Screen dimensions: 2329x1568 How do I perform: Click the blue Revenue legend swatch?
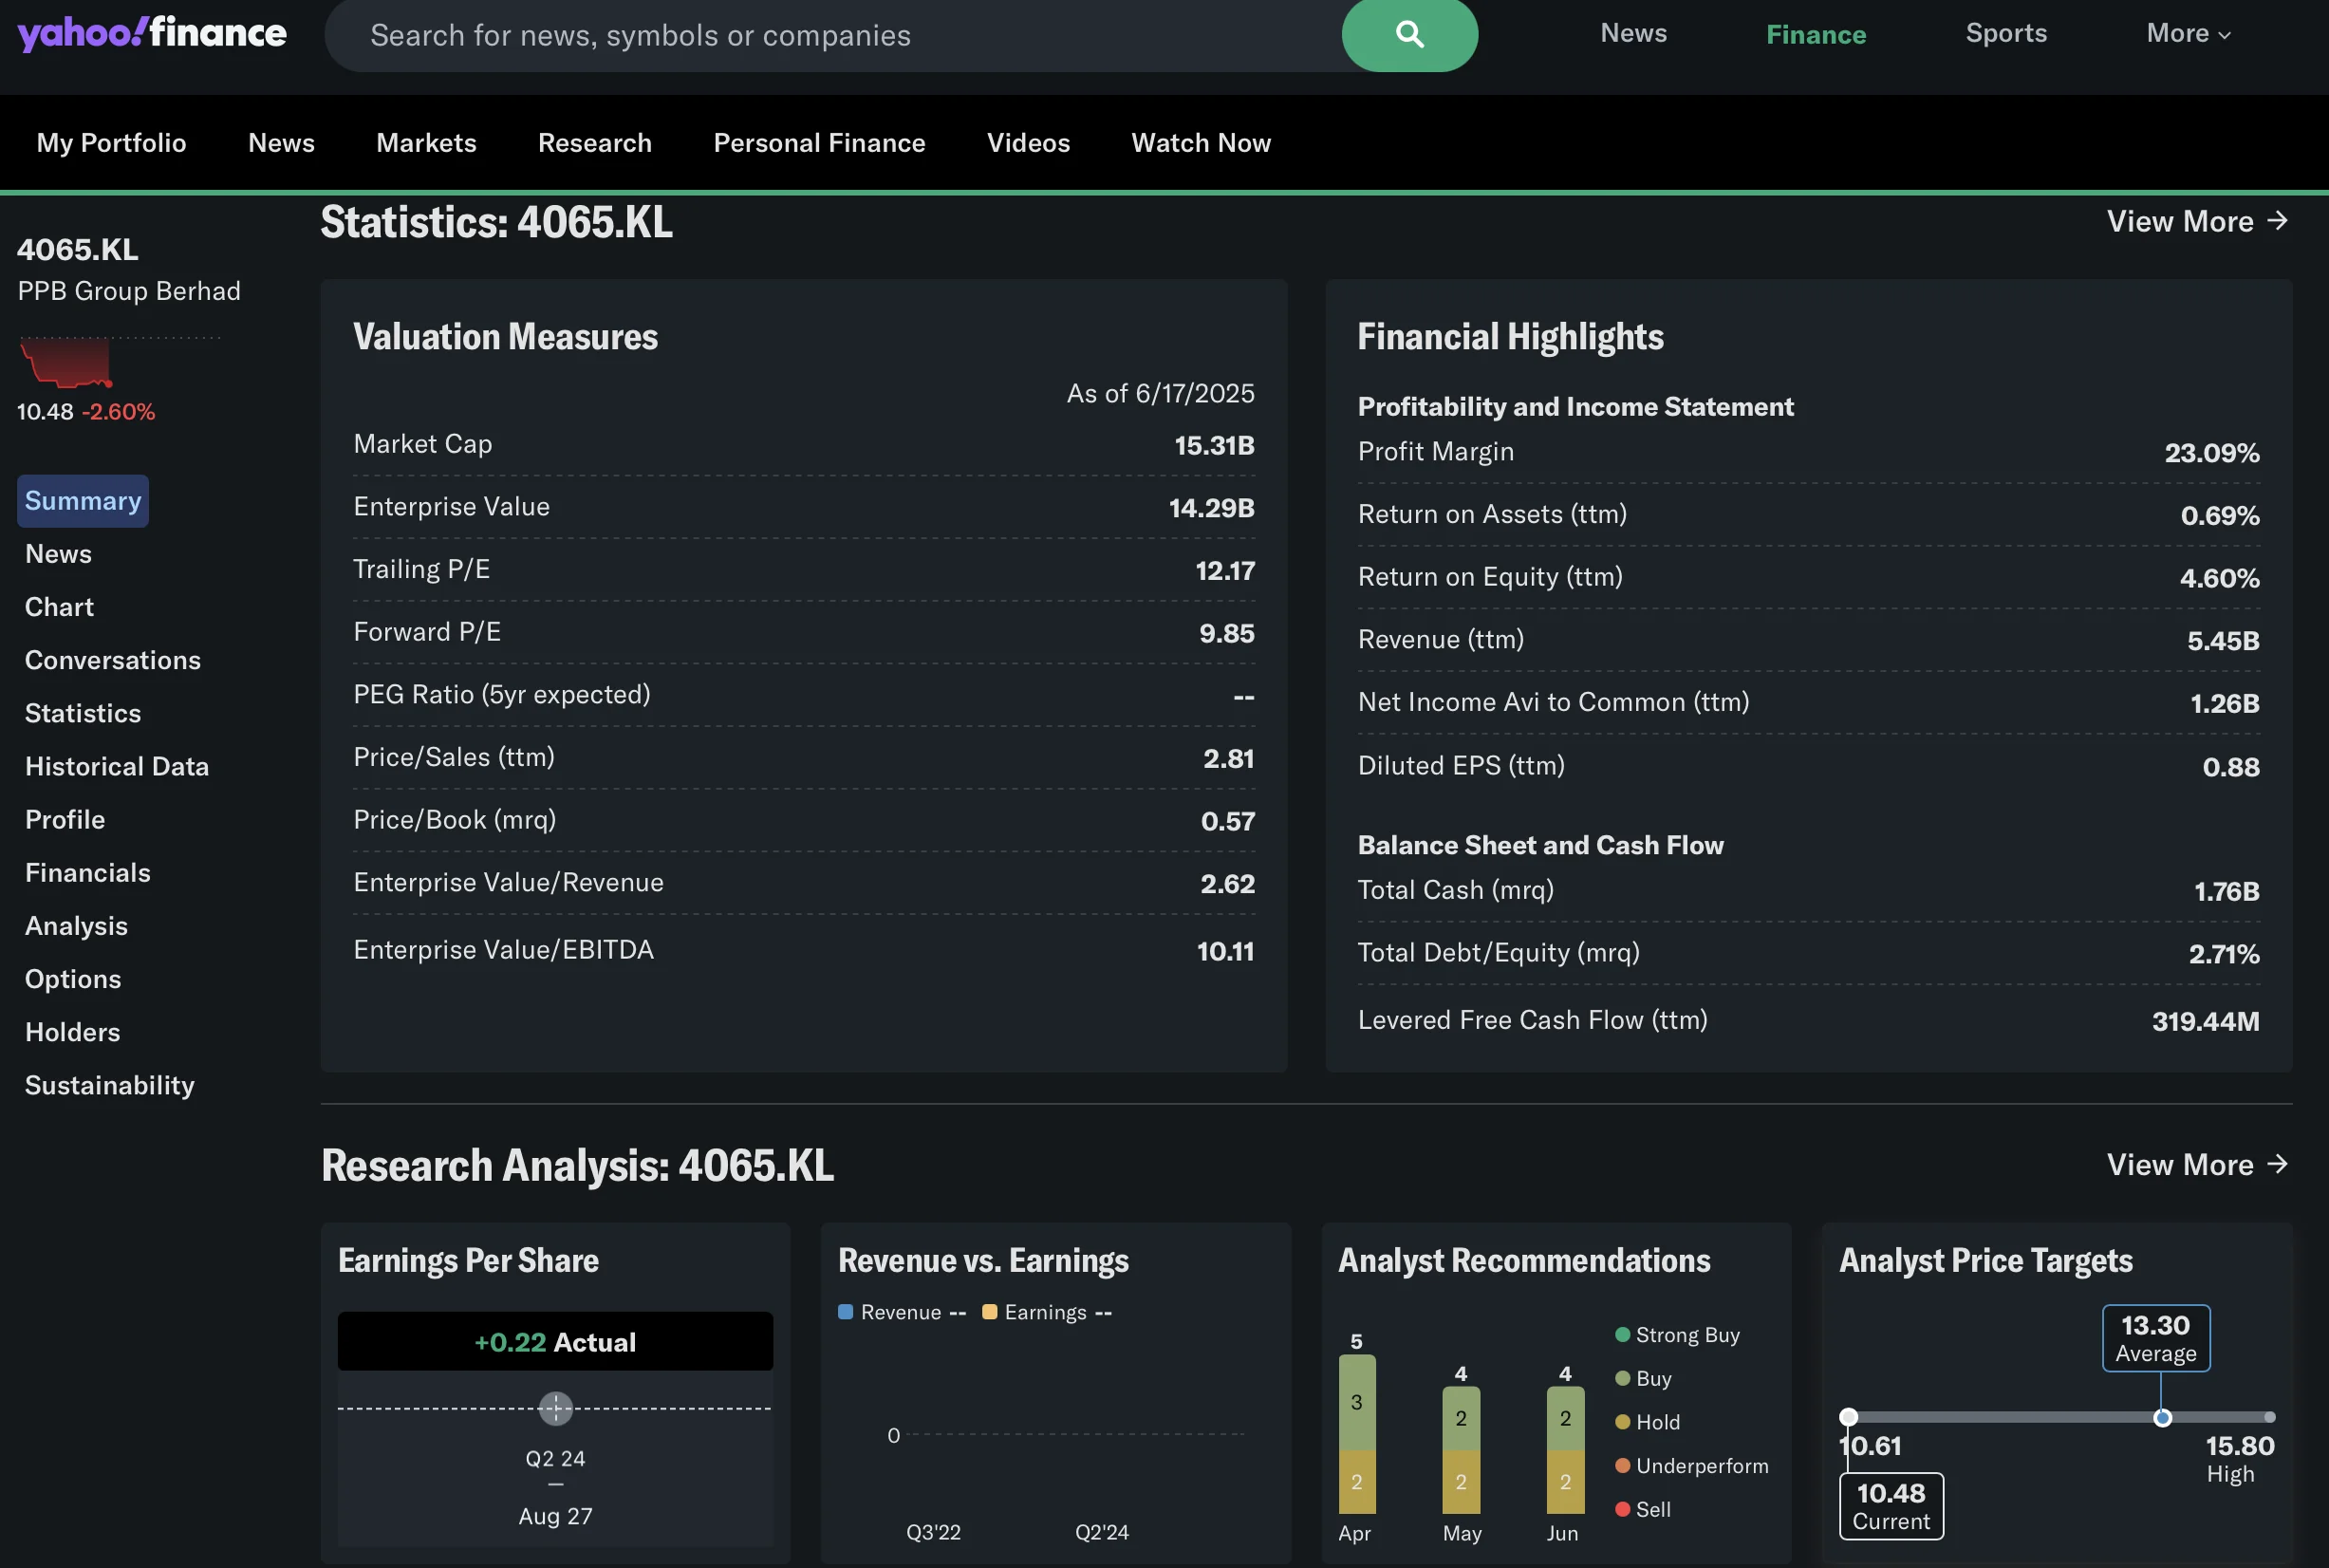pos(846,1312)
